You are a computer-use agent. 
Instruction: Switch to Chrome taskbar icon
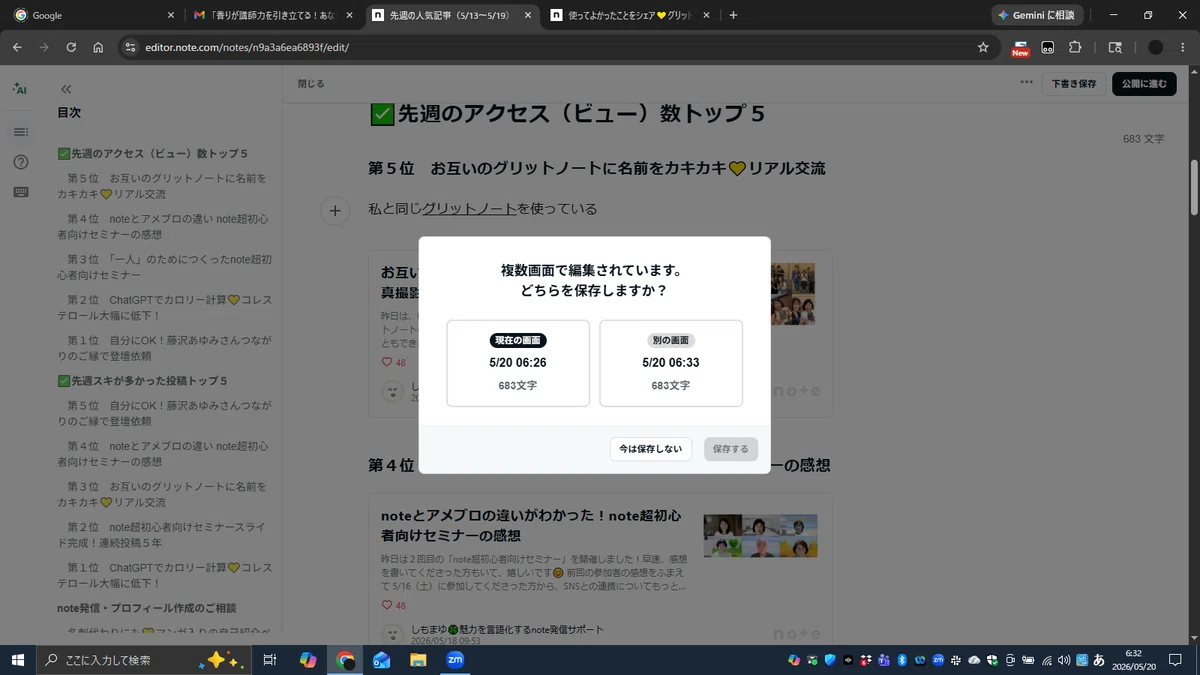pyautogui.click(x=346, y=660)
